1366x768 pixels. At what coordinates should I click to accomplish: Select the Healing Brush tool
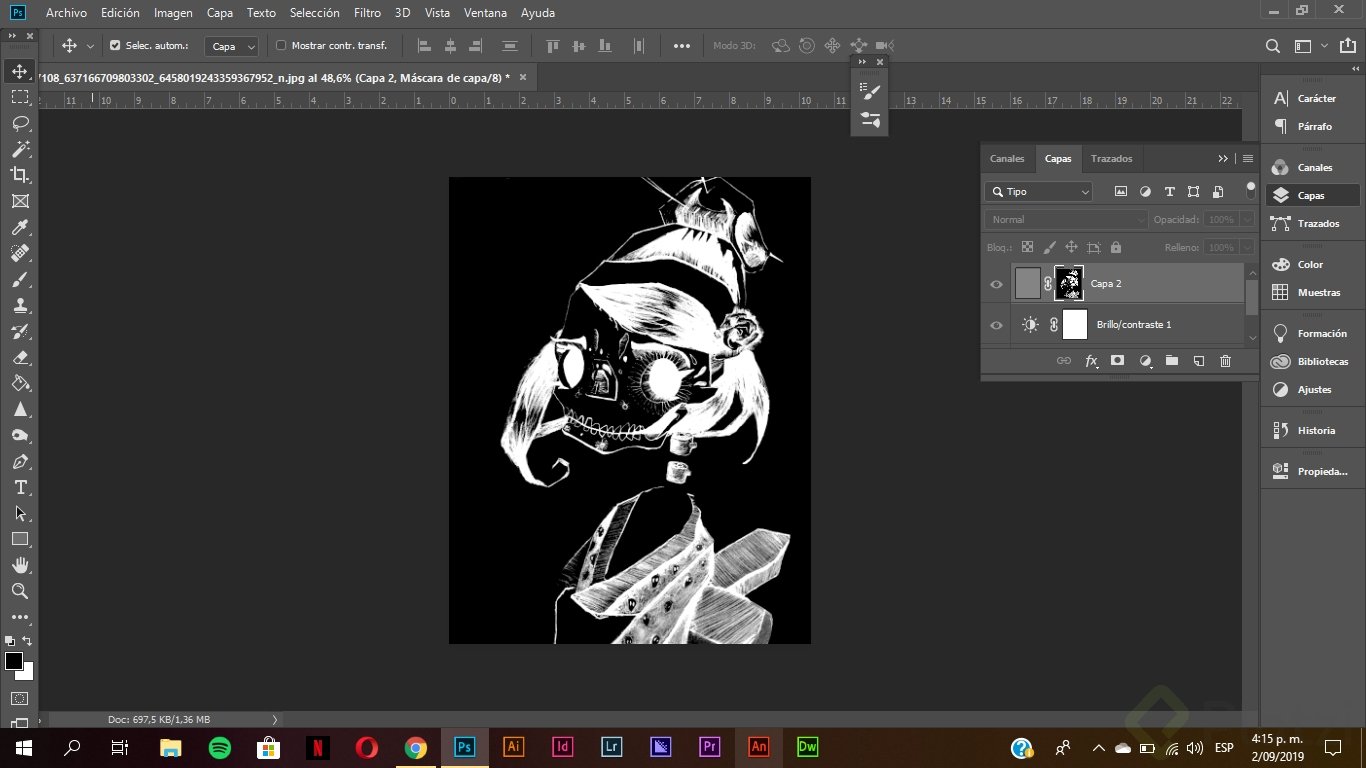(19, 253)
